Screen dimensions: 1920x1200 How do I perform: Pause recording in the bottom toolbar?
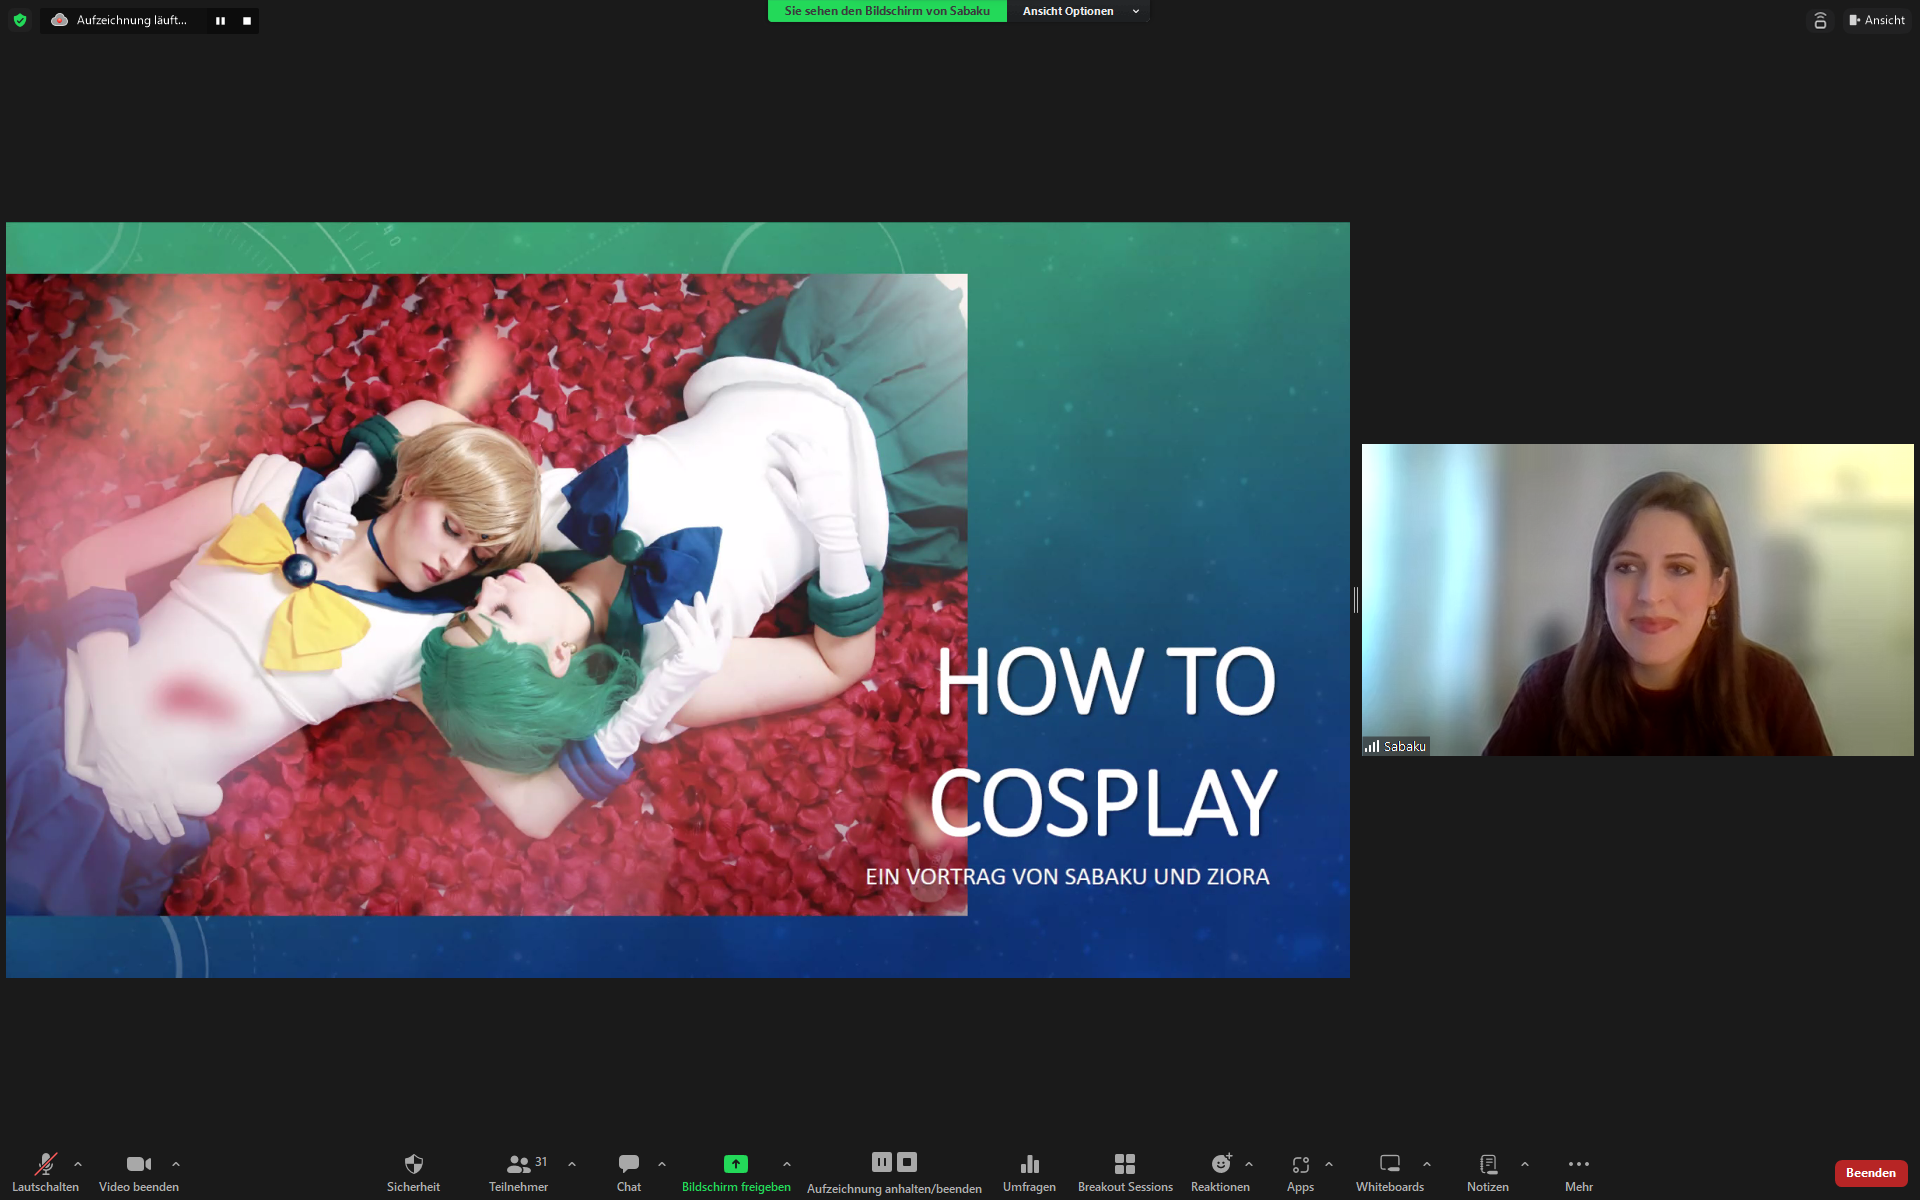coord(881,1162)
